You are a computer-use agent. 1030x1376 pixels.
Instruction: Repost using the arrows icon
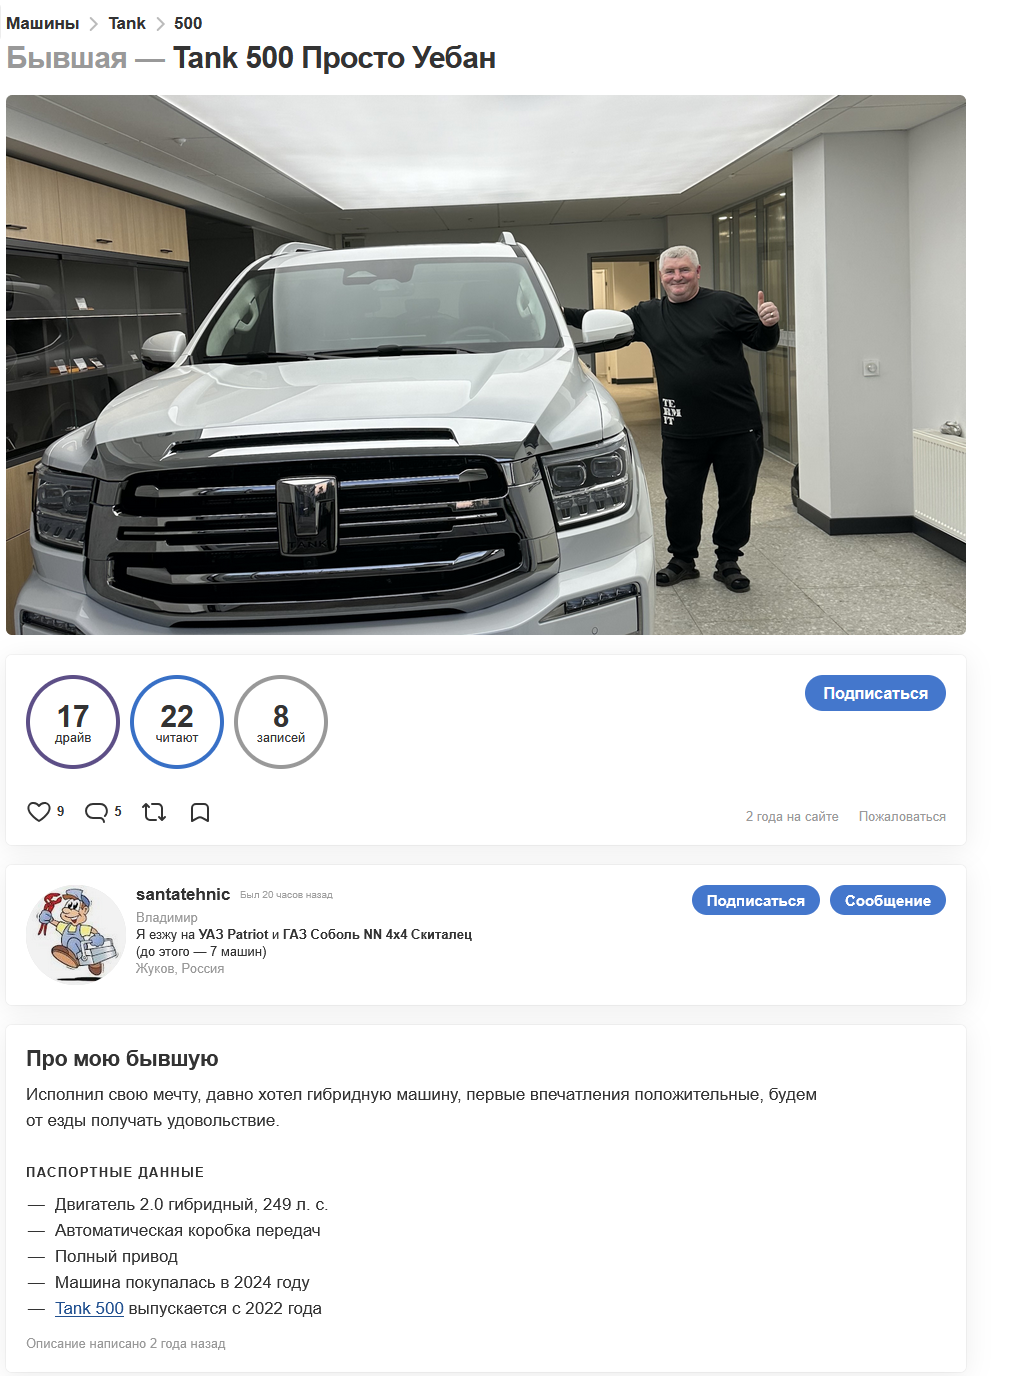coord(154,812)
